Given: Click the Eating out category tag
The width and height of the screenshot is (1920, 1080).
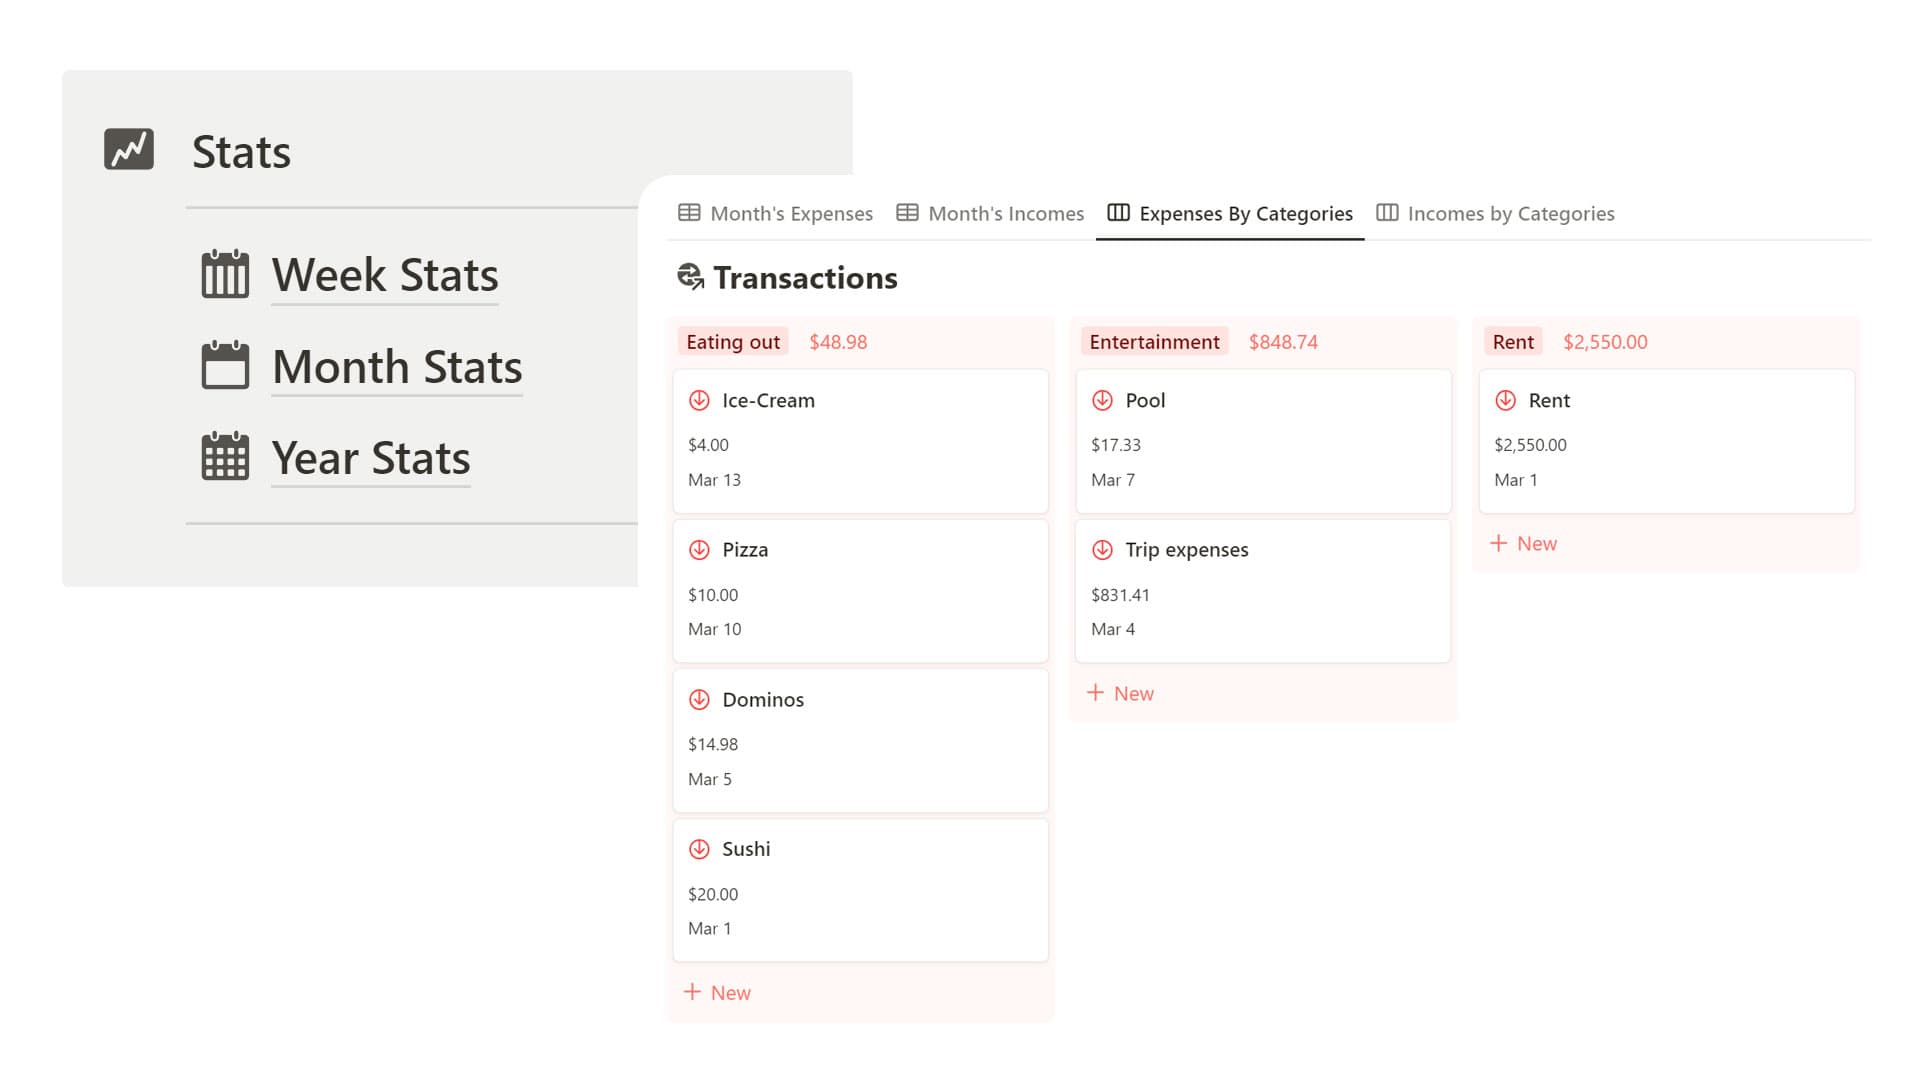Looking at the screenshot, I should (732, 342).
